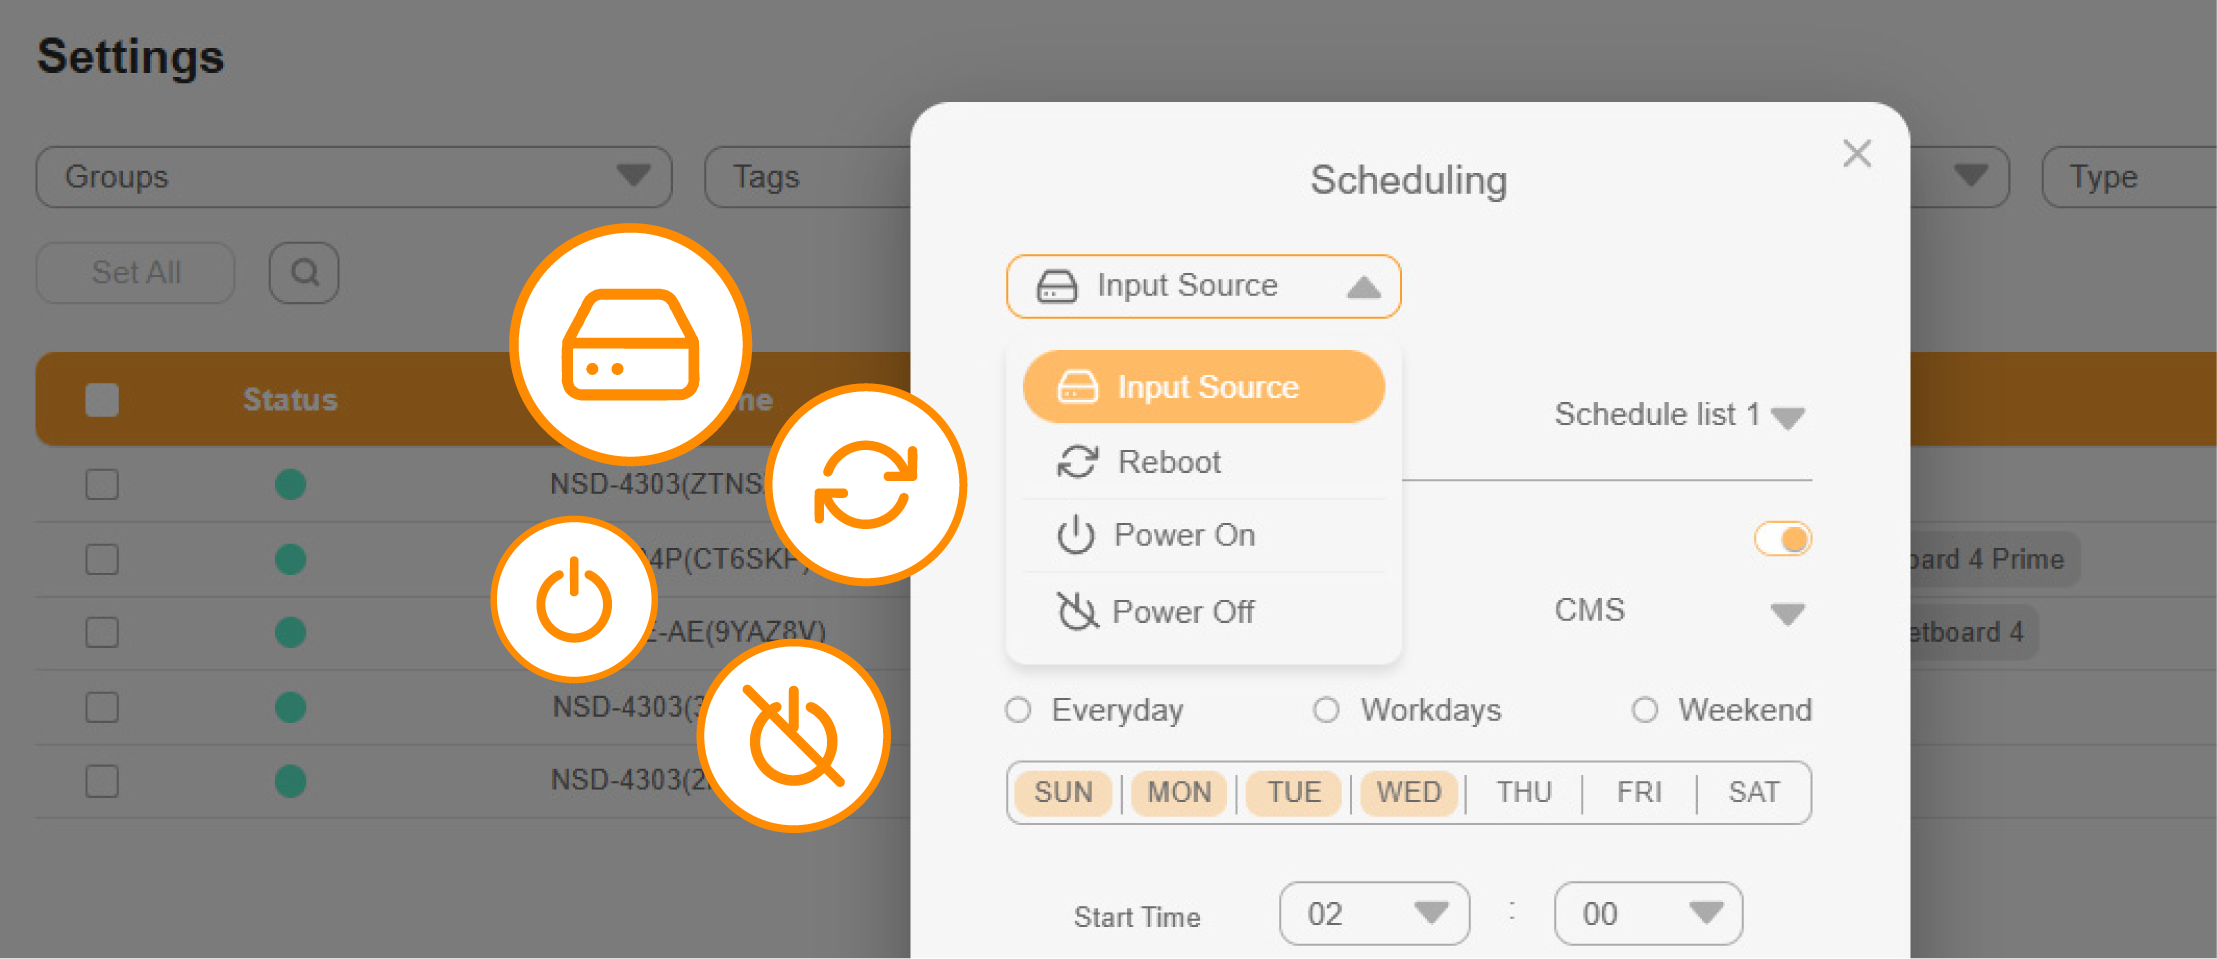This screenshot has height=959, width=2217.
Task: Choose the Power Off action
Action: pyautogui.click(x=1184, y=611)
